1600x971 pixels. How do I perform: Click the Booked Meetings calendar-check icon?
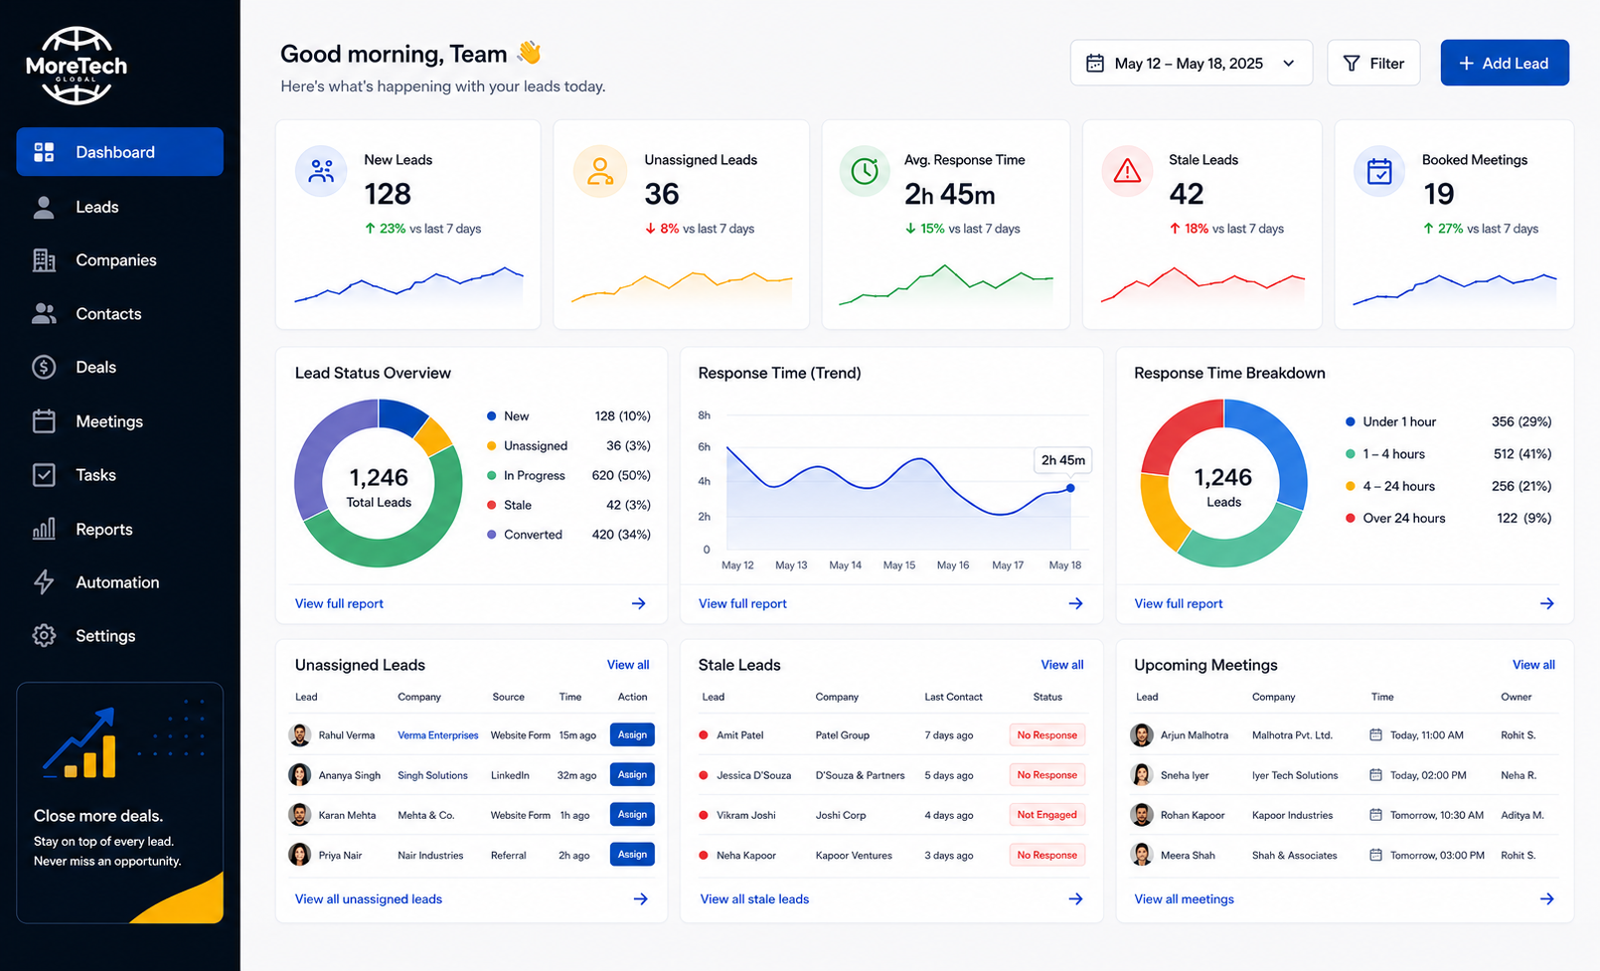point(1379,171)
